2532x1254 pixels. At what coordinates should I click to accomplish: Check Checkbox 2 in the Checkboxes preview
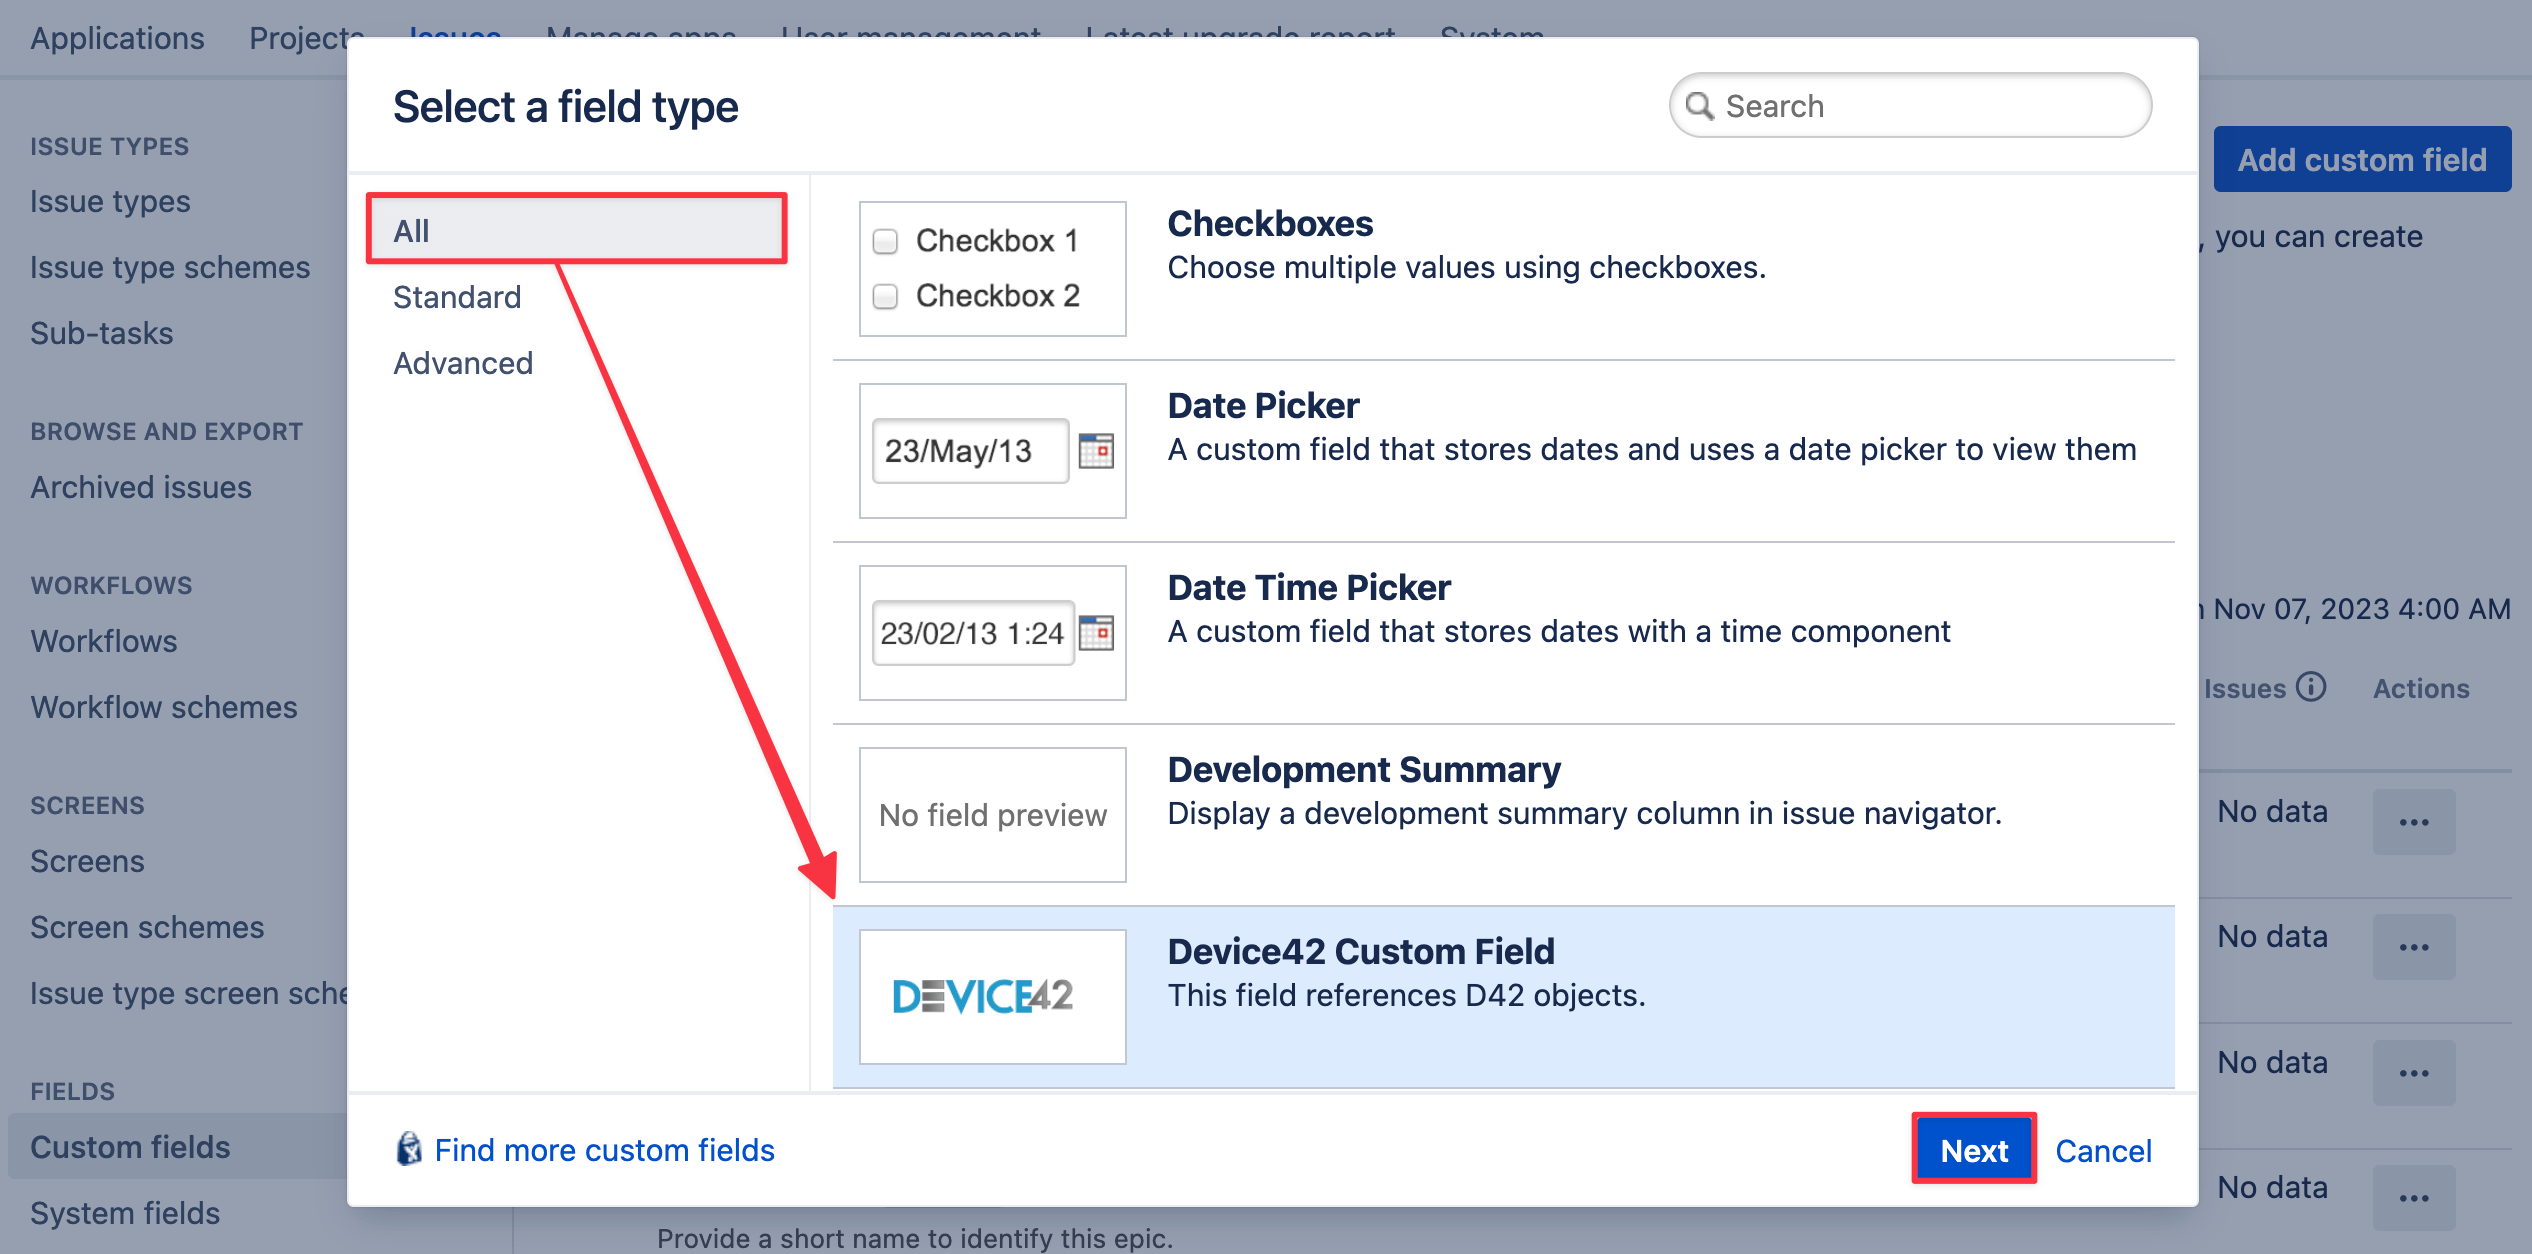click(884, 296)
